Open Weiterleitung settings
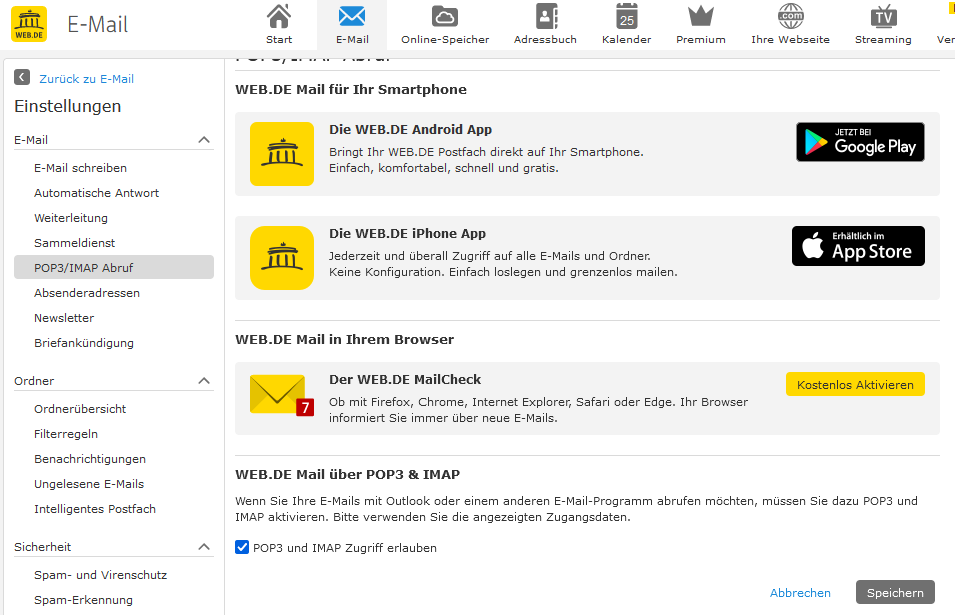This screenshot has width=955, height=615. pos(71,218)
